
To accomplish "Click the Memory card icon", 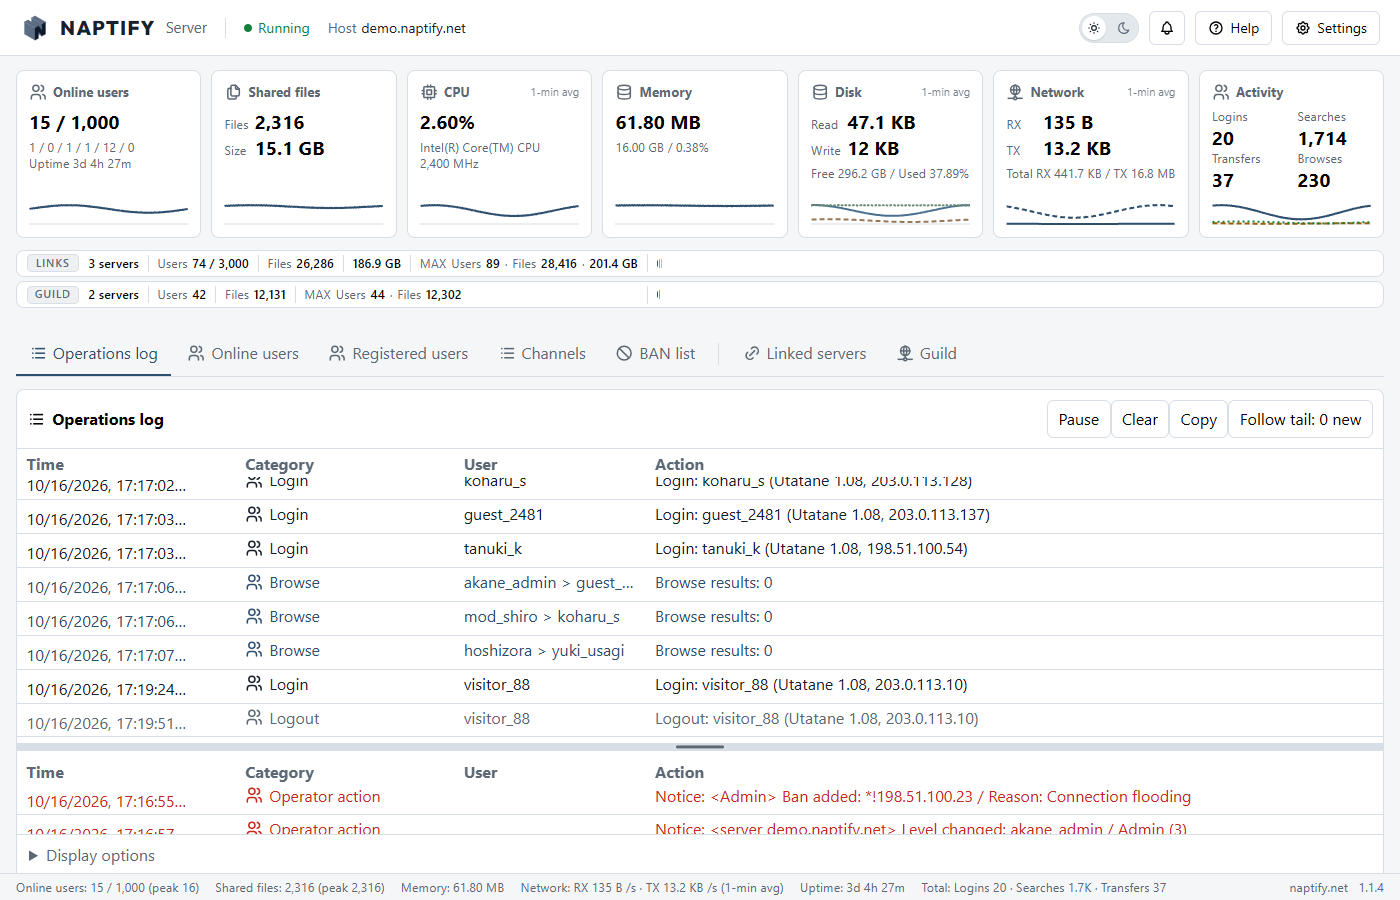I will click(x=624, y=92).
